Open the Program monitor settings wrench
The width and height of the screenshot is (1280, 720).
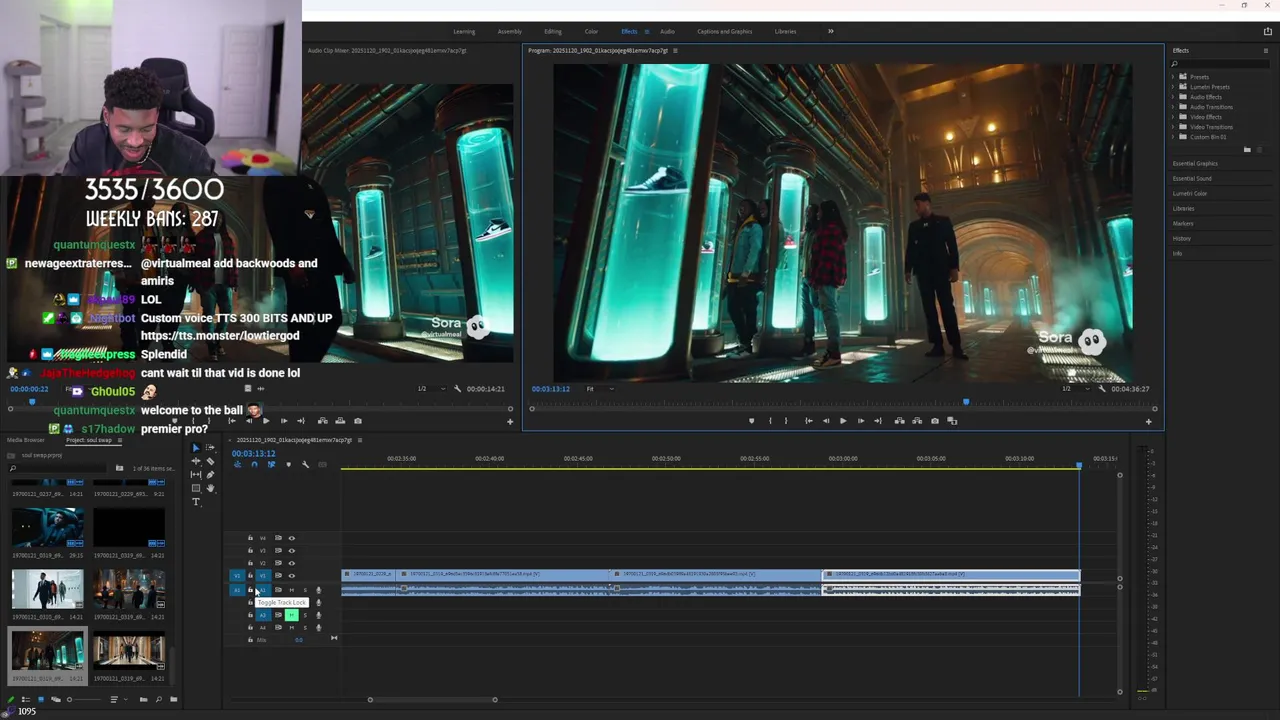[1102, 388]
